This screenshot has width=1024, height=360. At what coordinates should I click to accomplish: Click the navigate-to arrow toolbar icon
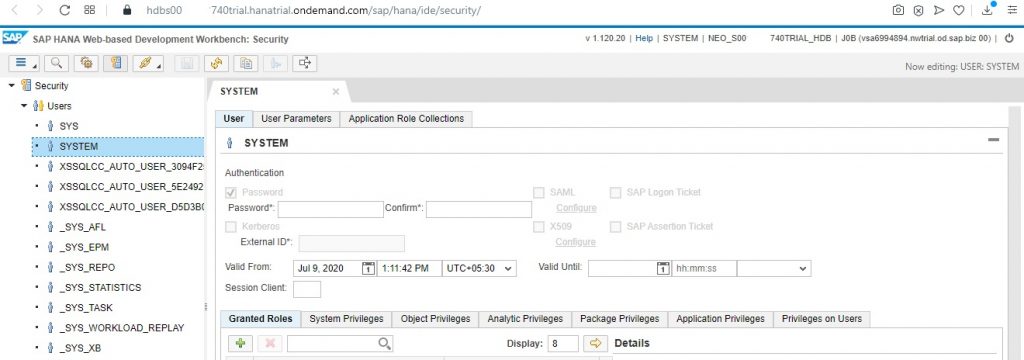click(x=305, y=63)
